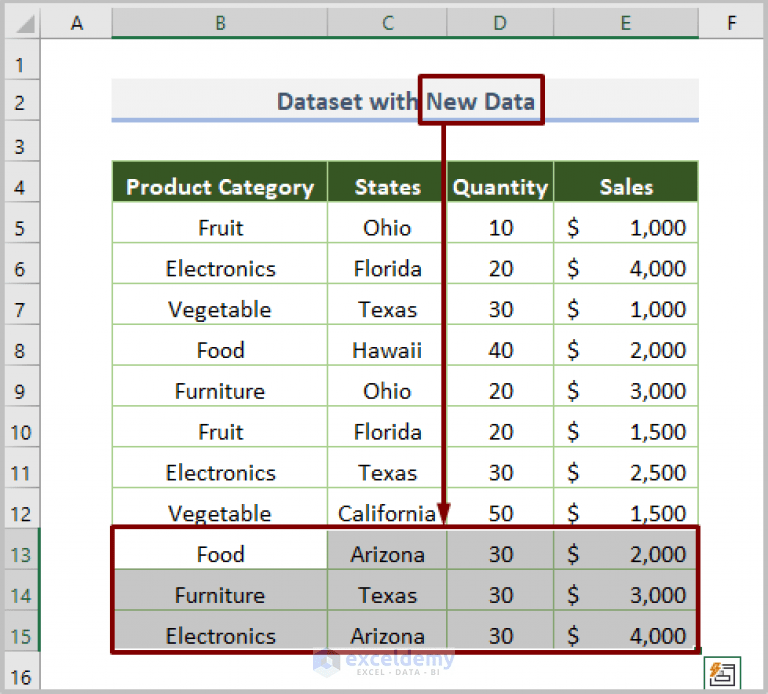768x694 pixels.
Task: Click the 'Quantity' header cell
Action: point(500,182)
